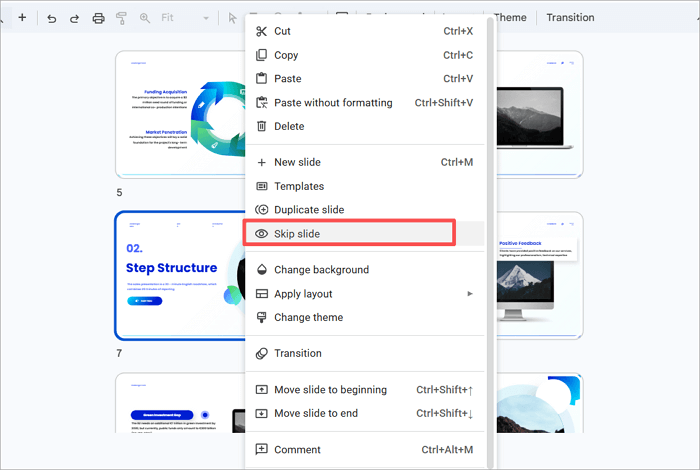Add a New slide

pyautogui.click(x=365, y=162)
